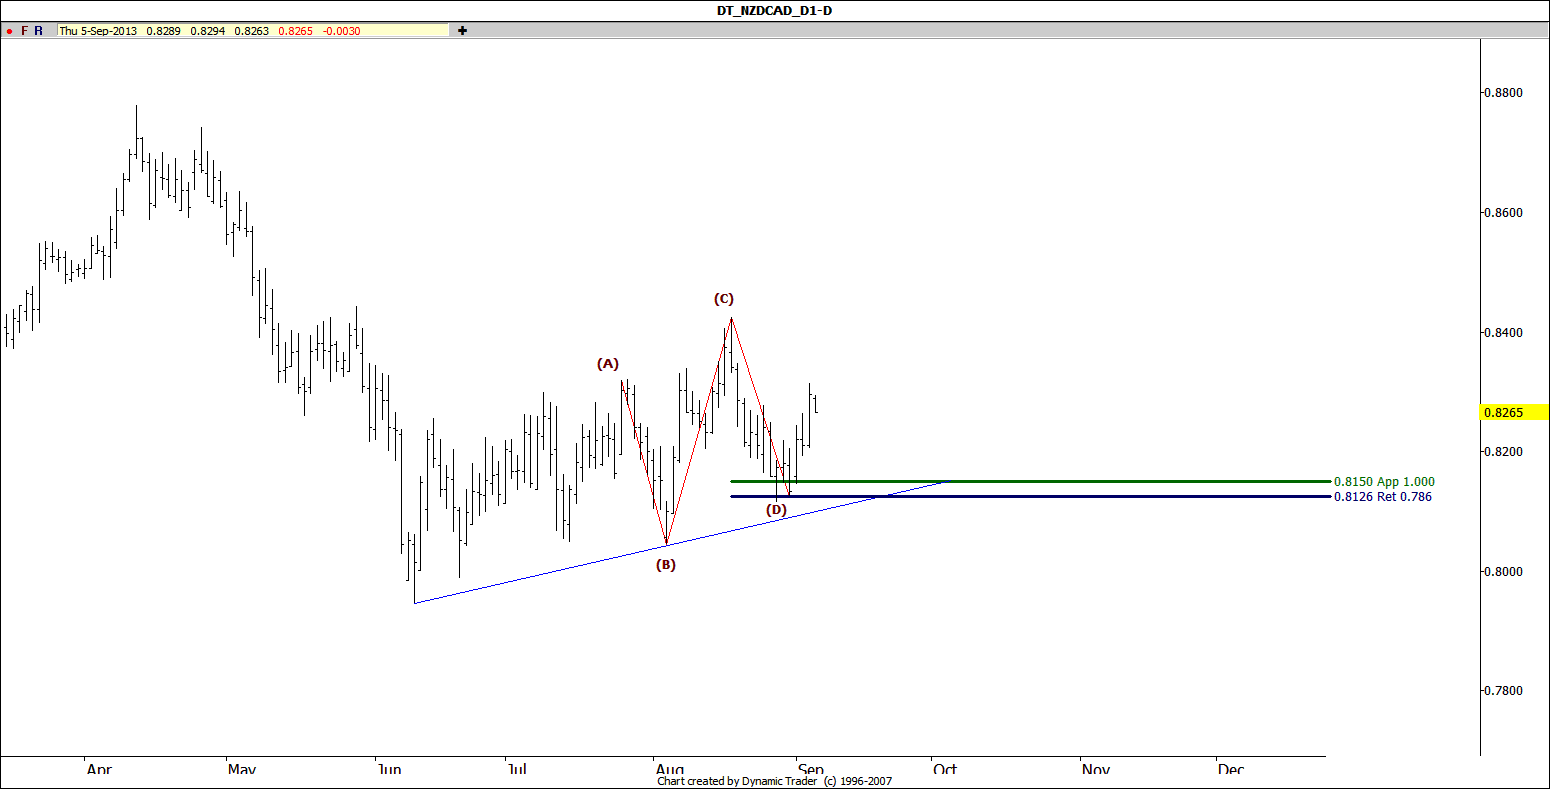Click the change value -0.0030
The height and width of the screenshot is (789, 1550).
tap(341, 31)
